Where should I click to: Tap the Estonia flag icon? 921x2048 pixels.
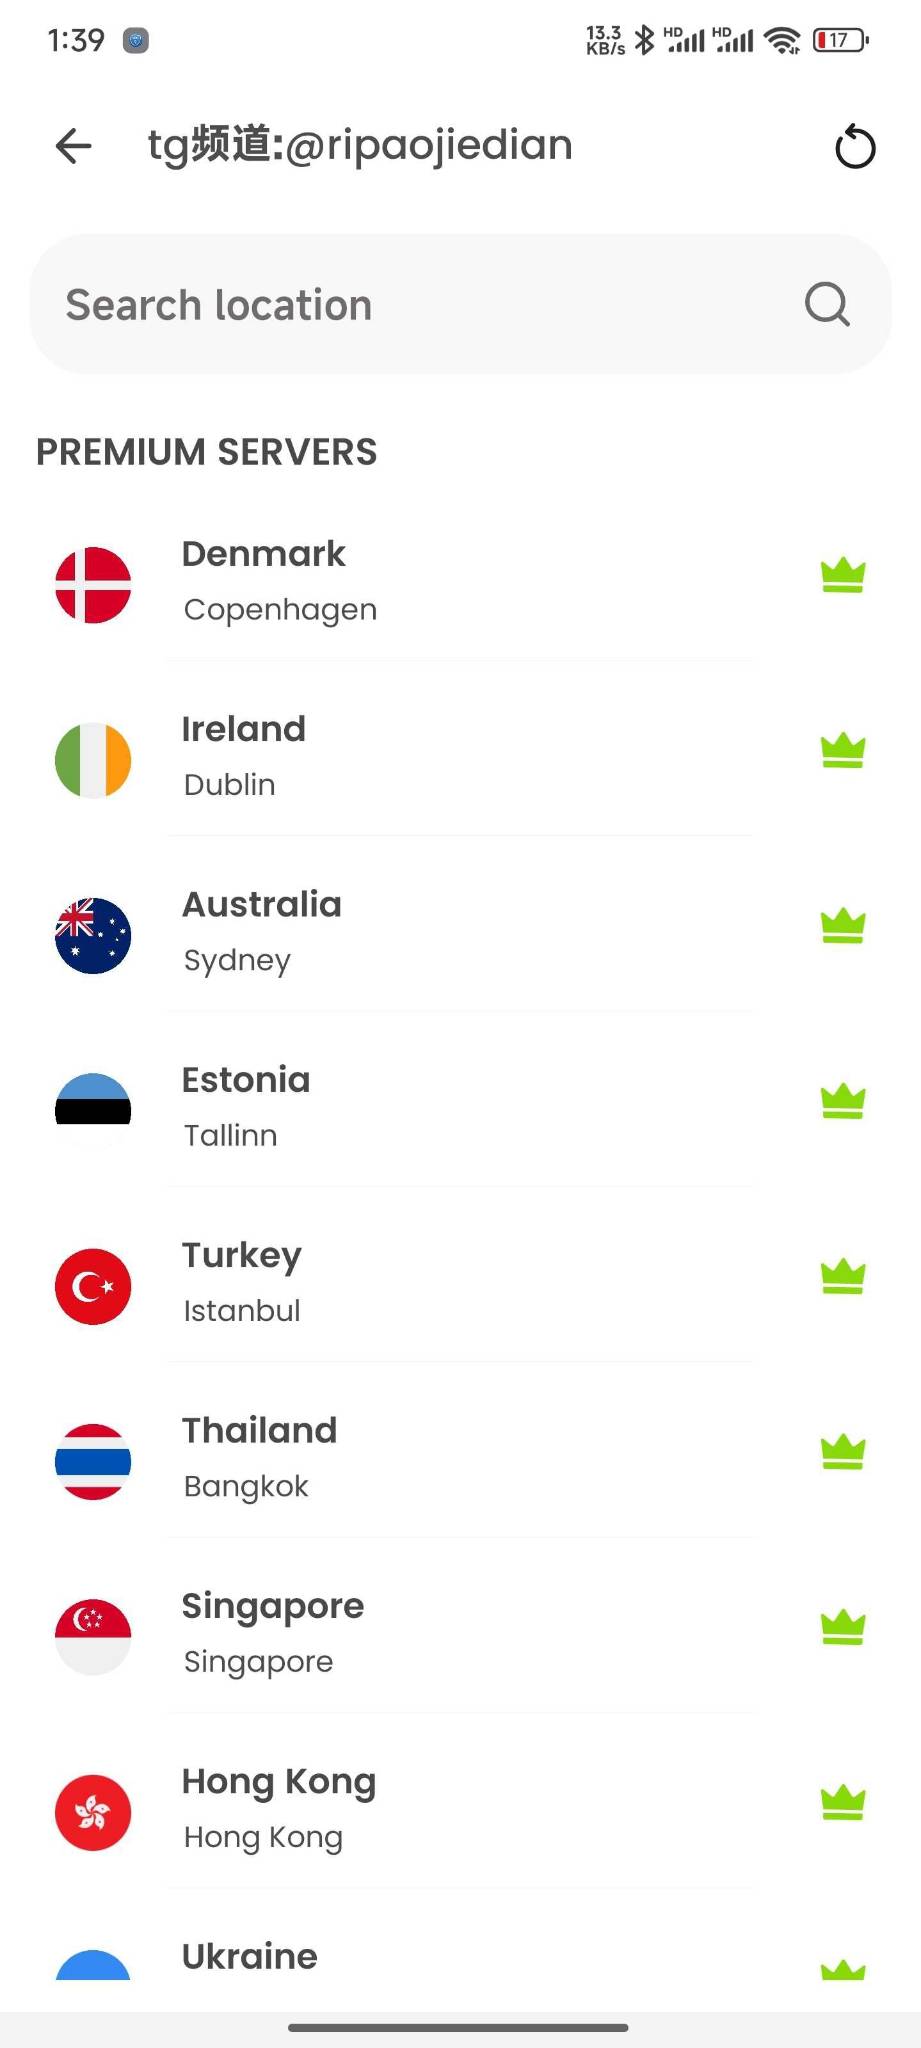[93, 1110]
